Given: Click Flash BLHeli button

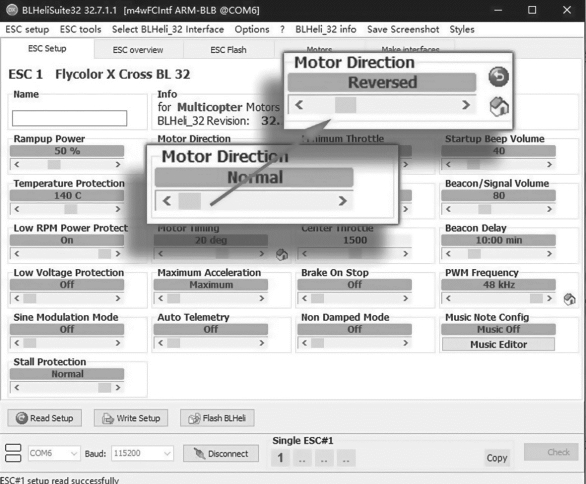Looking at the screenshot, I should [217, 418].
